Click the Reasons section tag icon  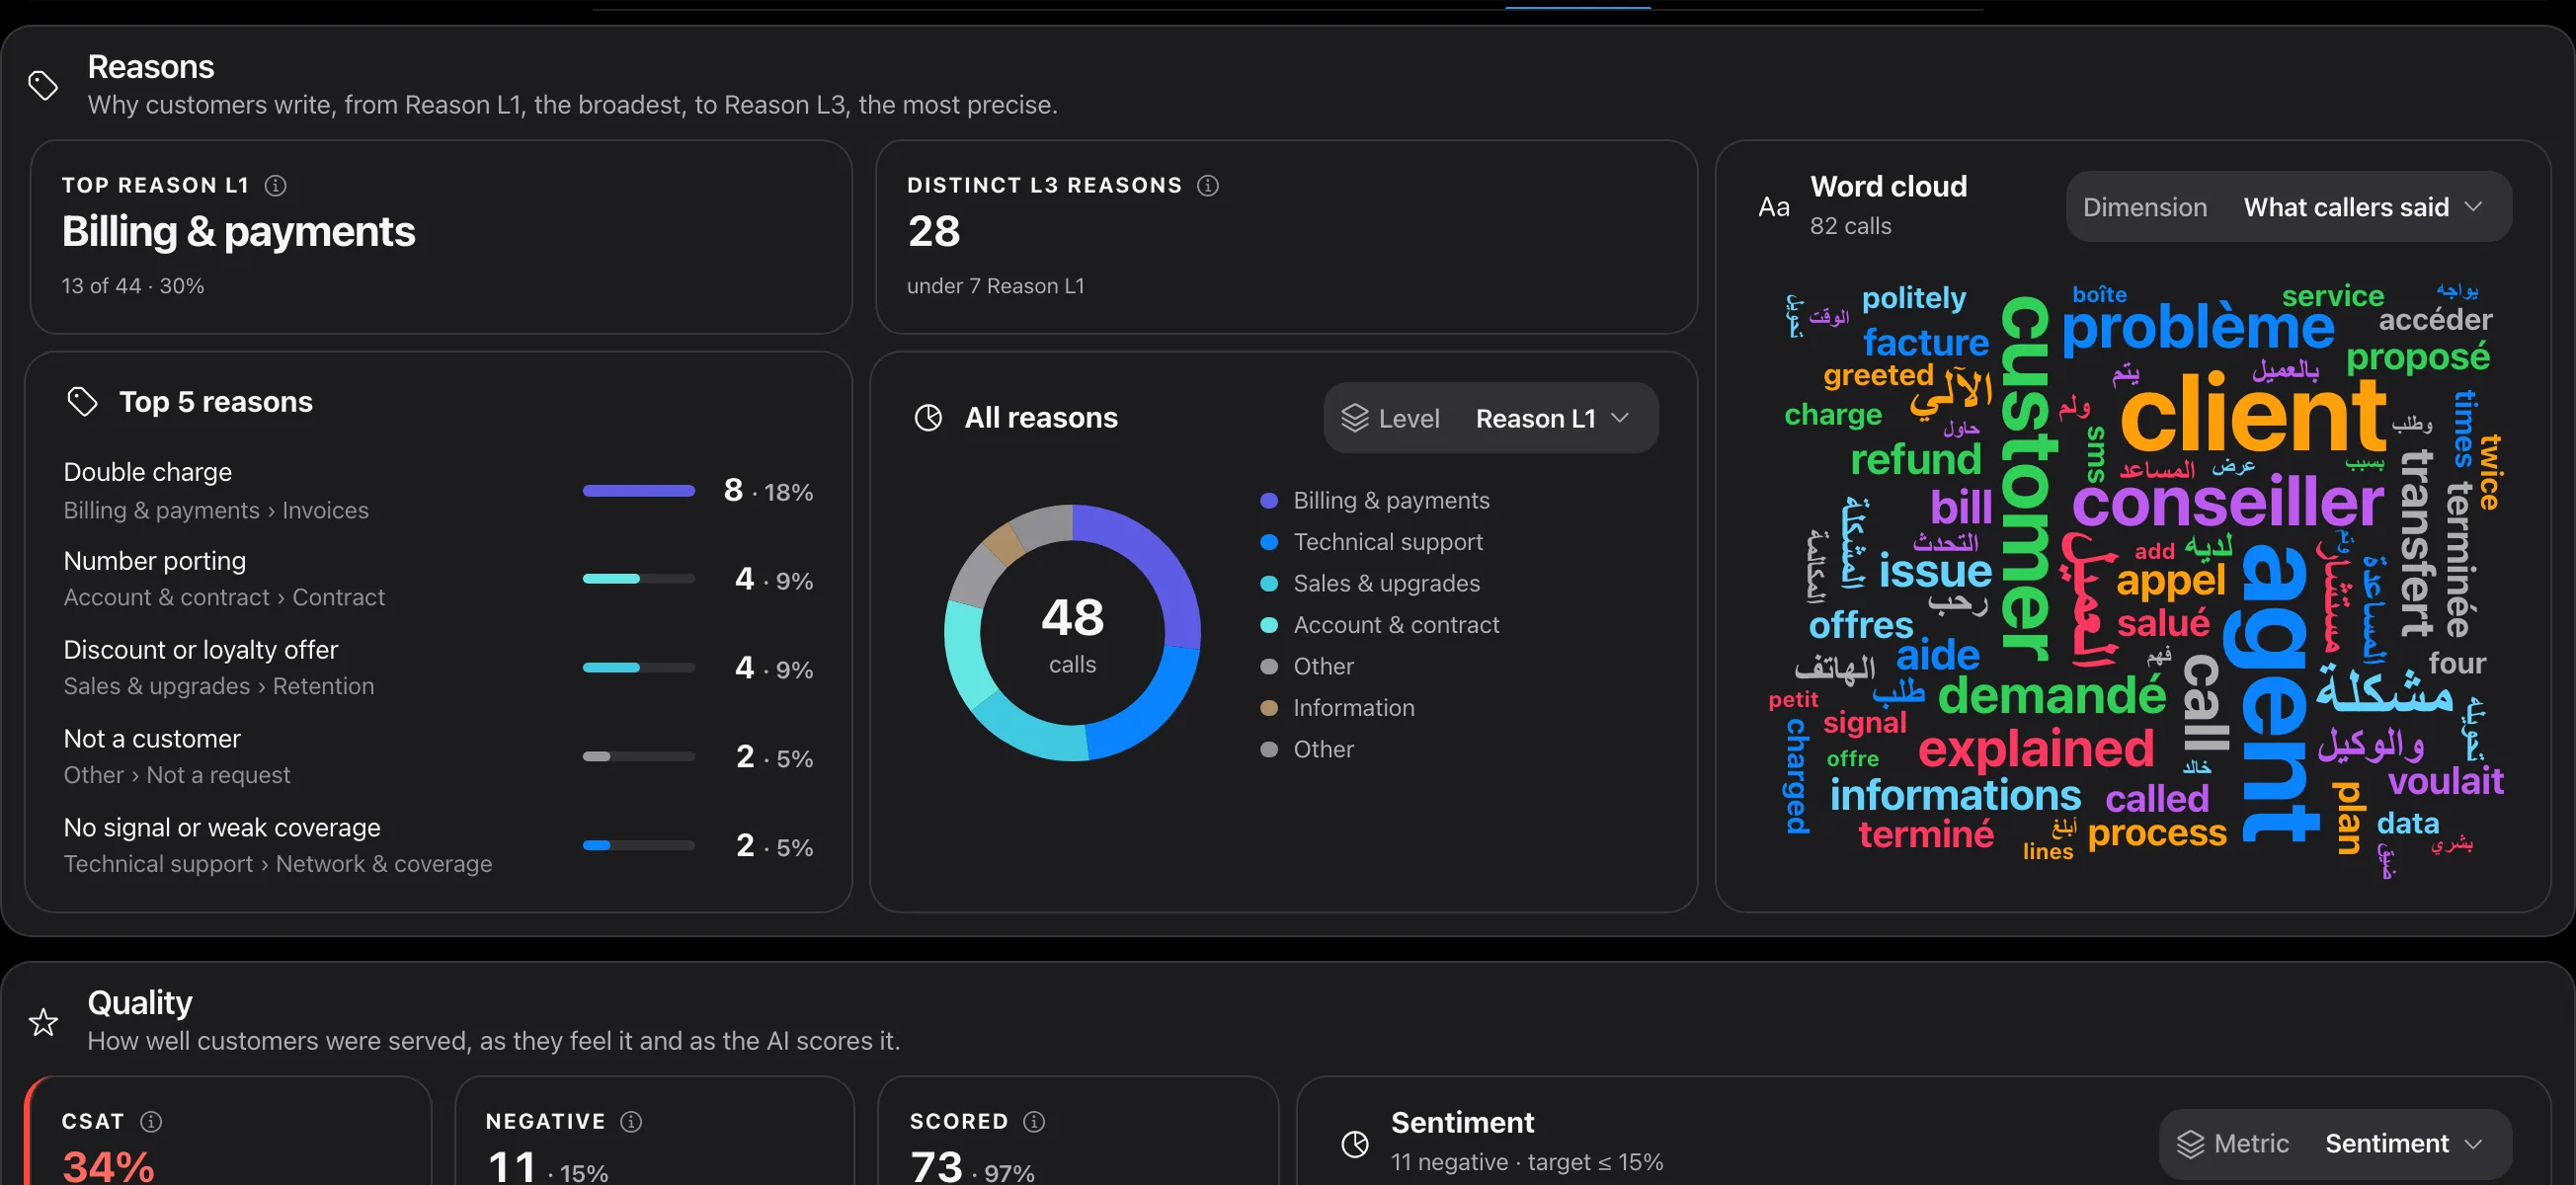click(43, 85)
